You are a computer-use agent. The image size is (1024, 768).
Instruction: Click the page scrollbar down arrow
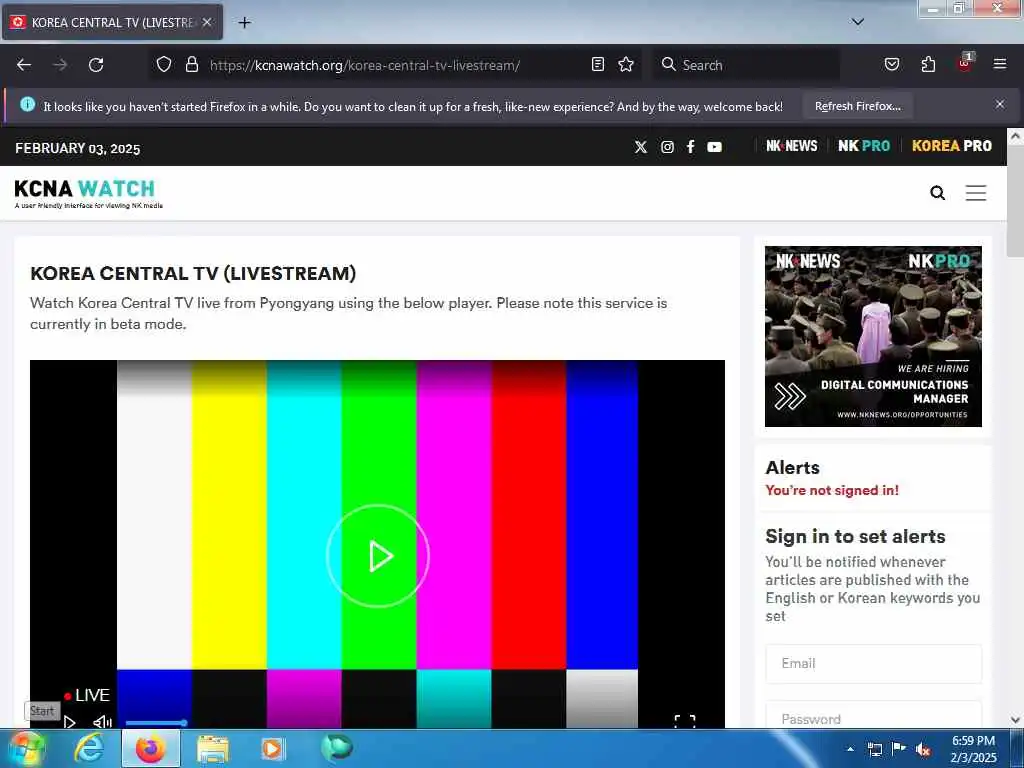pos(1015,720)
